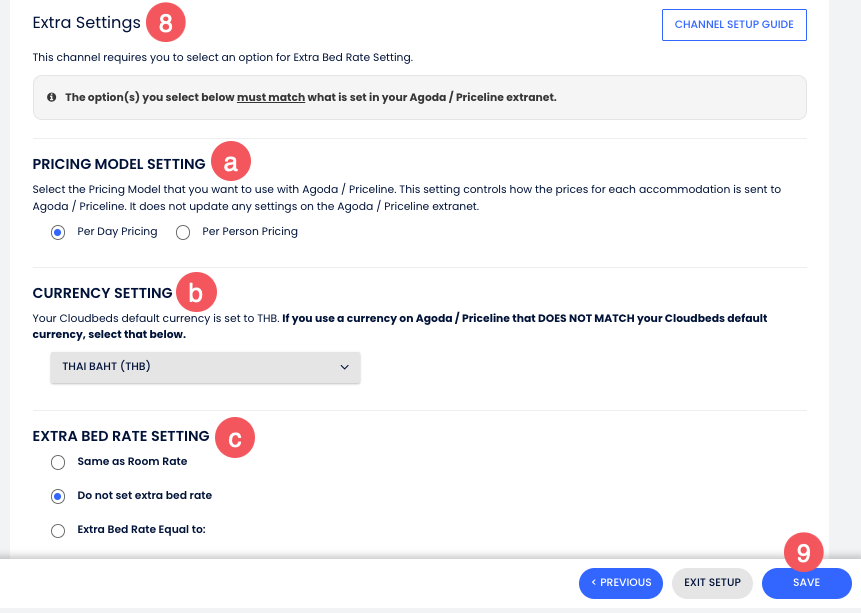Save the extra settings
861x613 pixels.
pyautogui.click(x=806, y=583)
